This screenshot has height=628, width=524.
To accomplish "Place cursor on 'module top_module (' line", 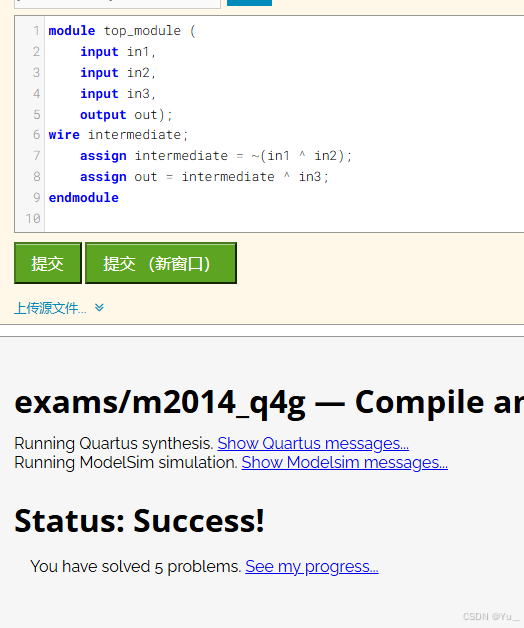I will click(x=122, y=31).
